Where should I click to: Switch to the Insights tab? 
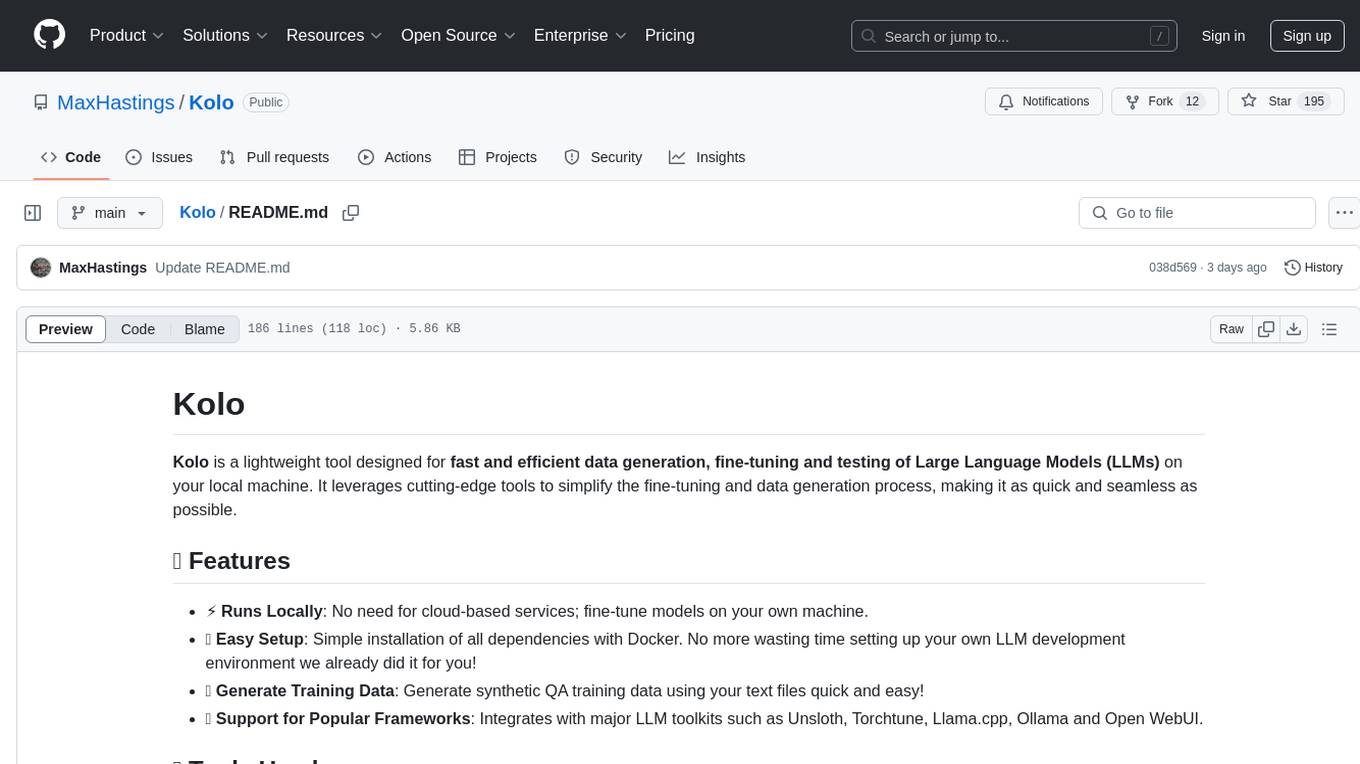coord(707,157)
